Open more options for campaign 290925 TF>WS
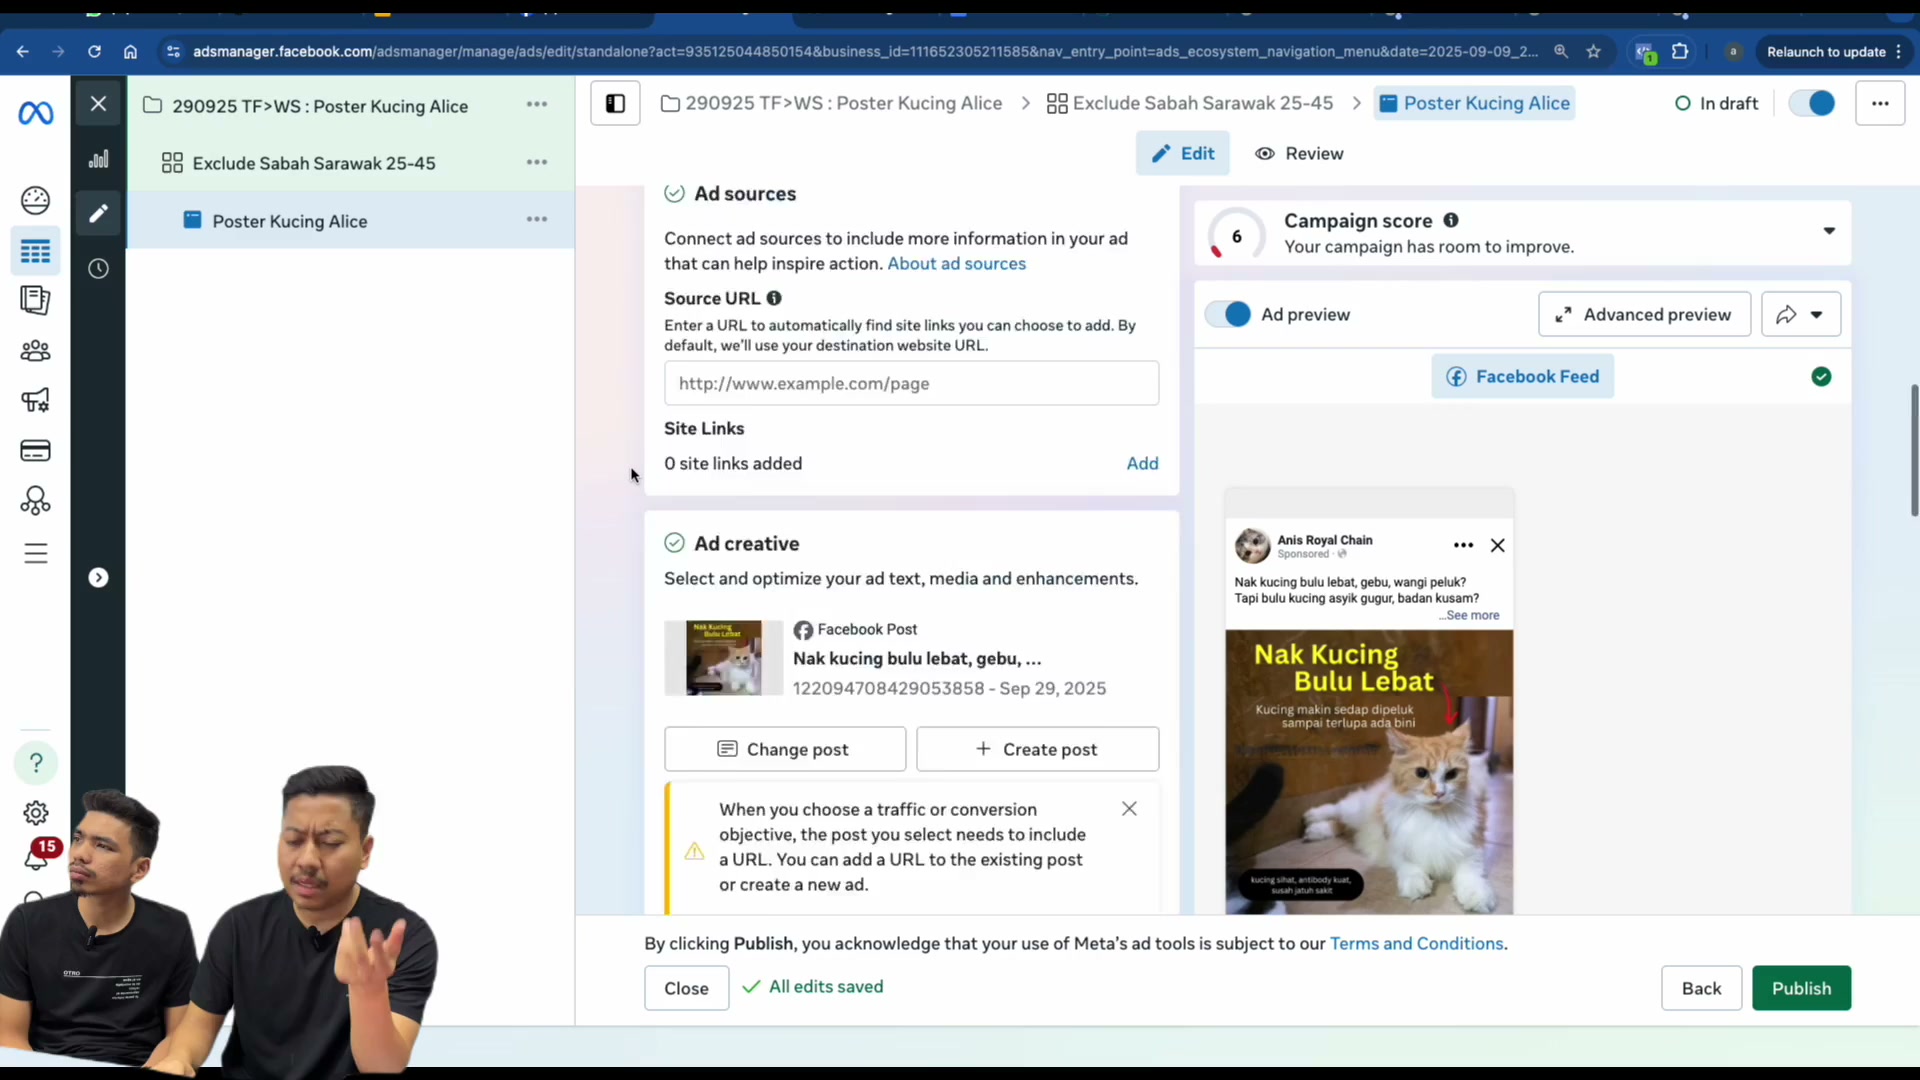Screen dimensions: 1920x1080 (537, 104)
